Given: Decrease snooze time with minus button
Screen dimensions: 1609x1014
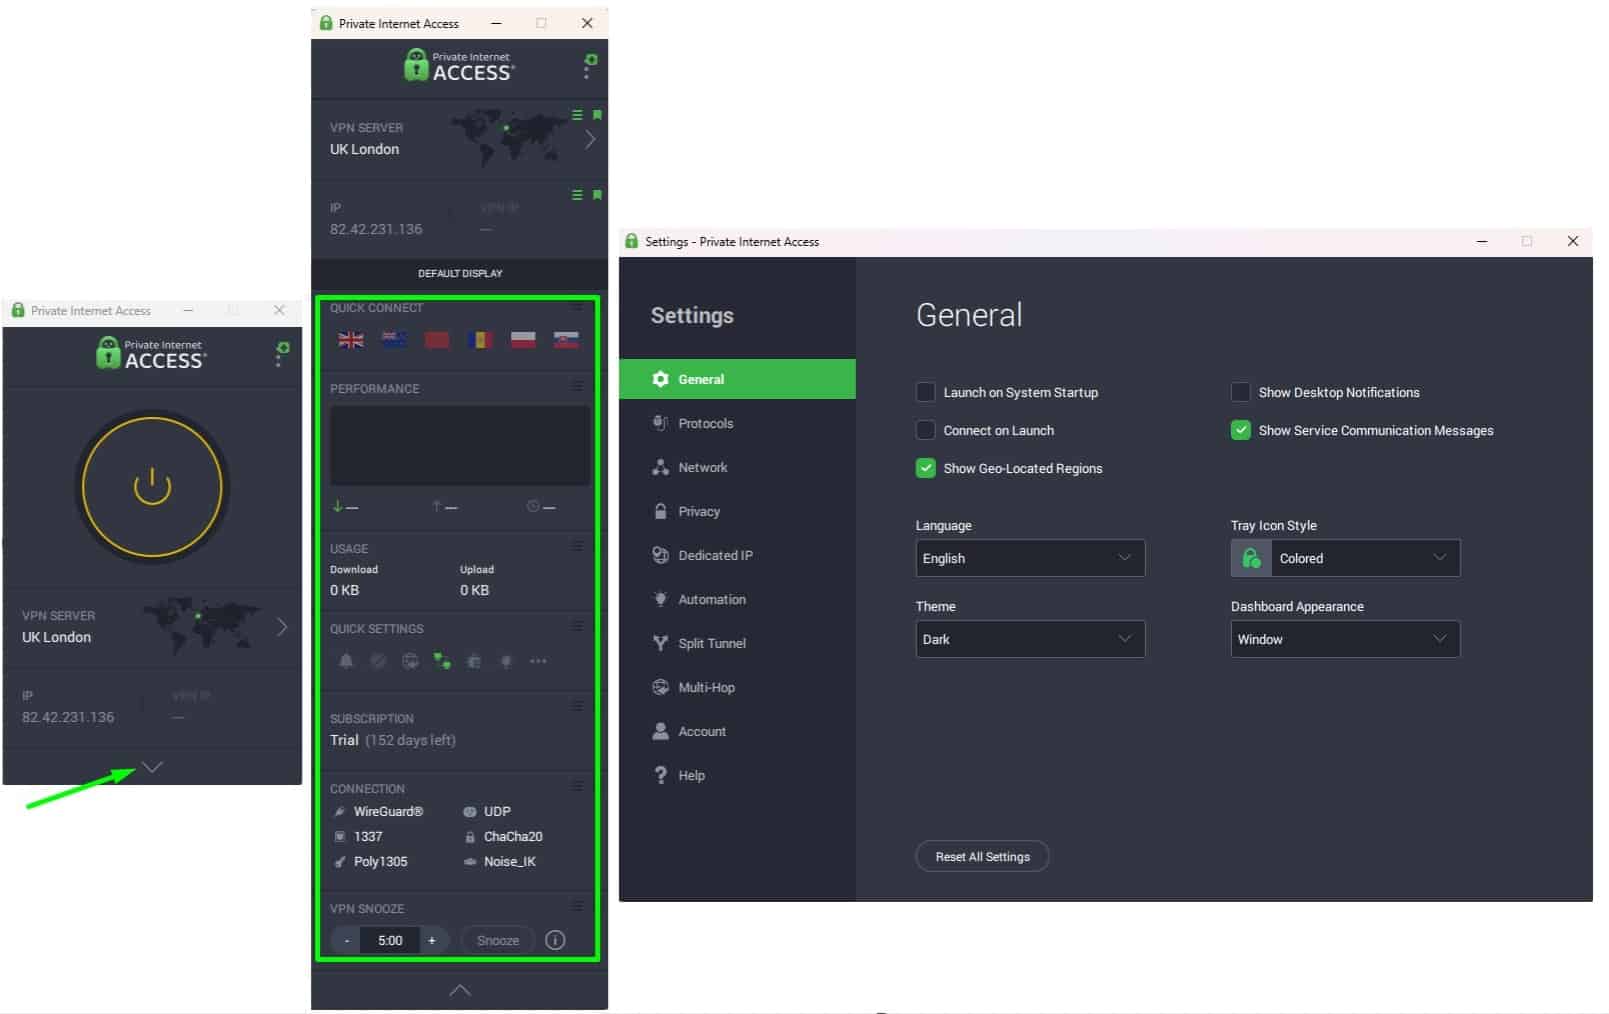Looking at the screenshot, I should (x=347, y=940).
